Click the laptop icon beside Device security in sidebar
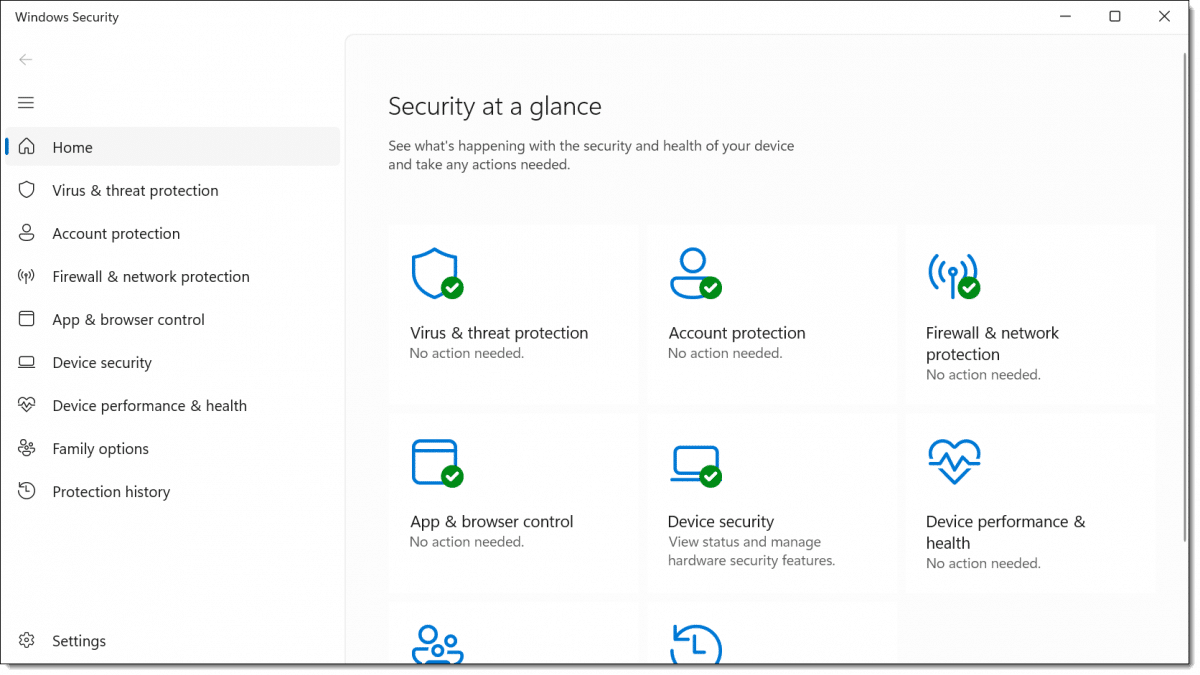 pyautogui.click(x=27, y=362)
